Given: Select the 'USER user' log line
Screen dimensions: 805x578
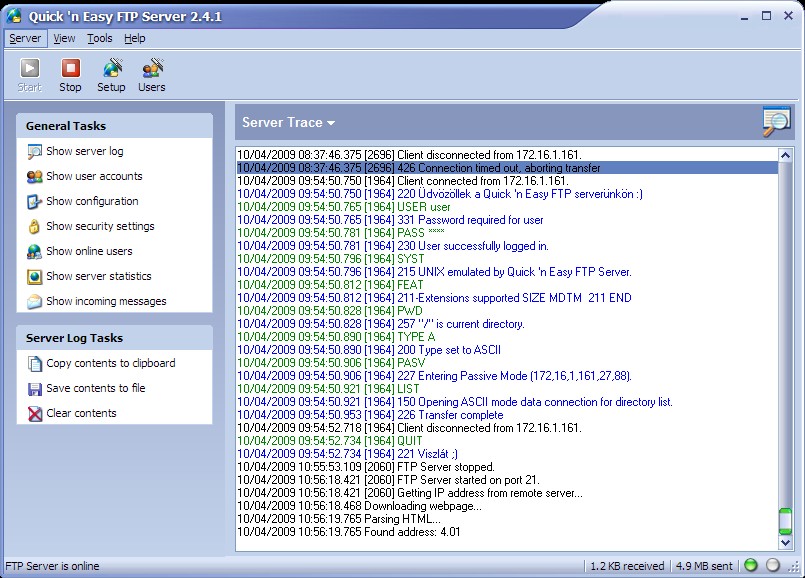Looking at the screenshot, I should 507,207.
